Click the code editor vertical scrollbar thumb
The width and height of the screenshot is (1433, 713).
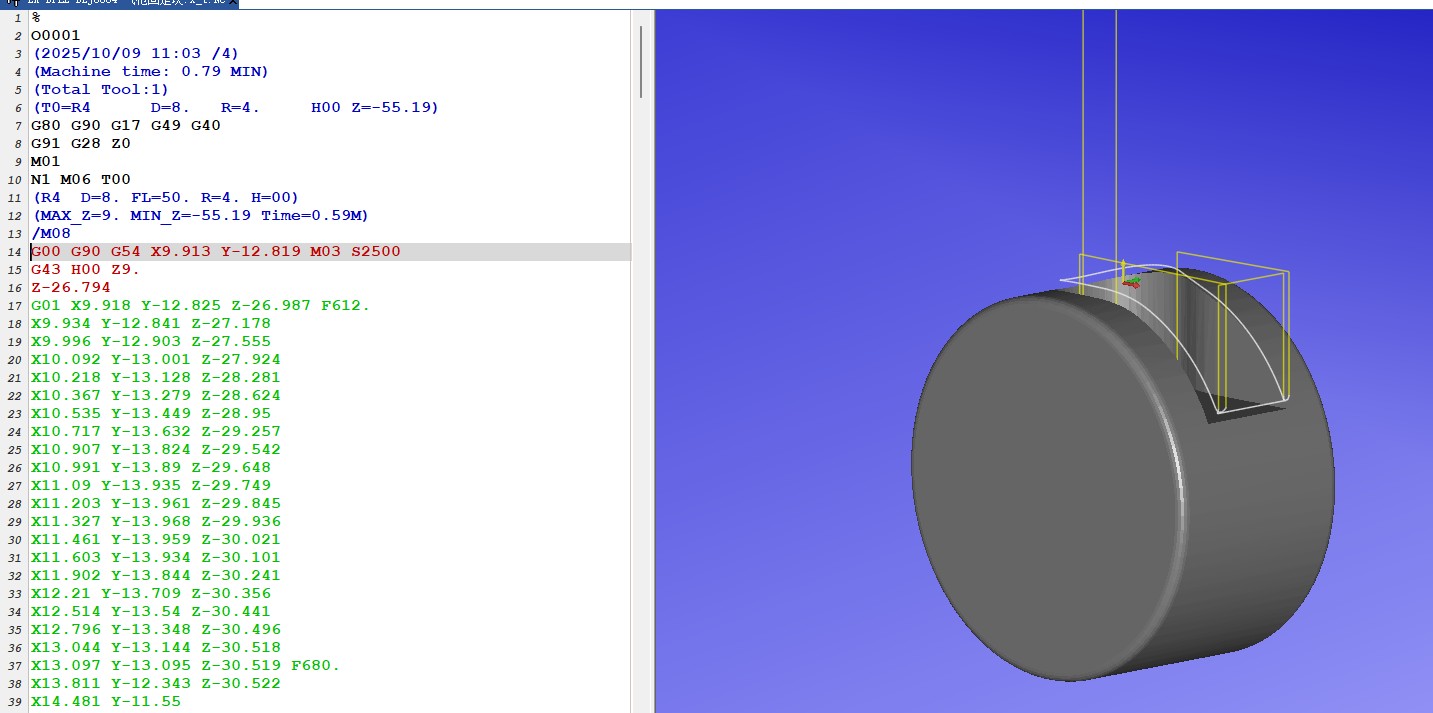tap(641, 62)
